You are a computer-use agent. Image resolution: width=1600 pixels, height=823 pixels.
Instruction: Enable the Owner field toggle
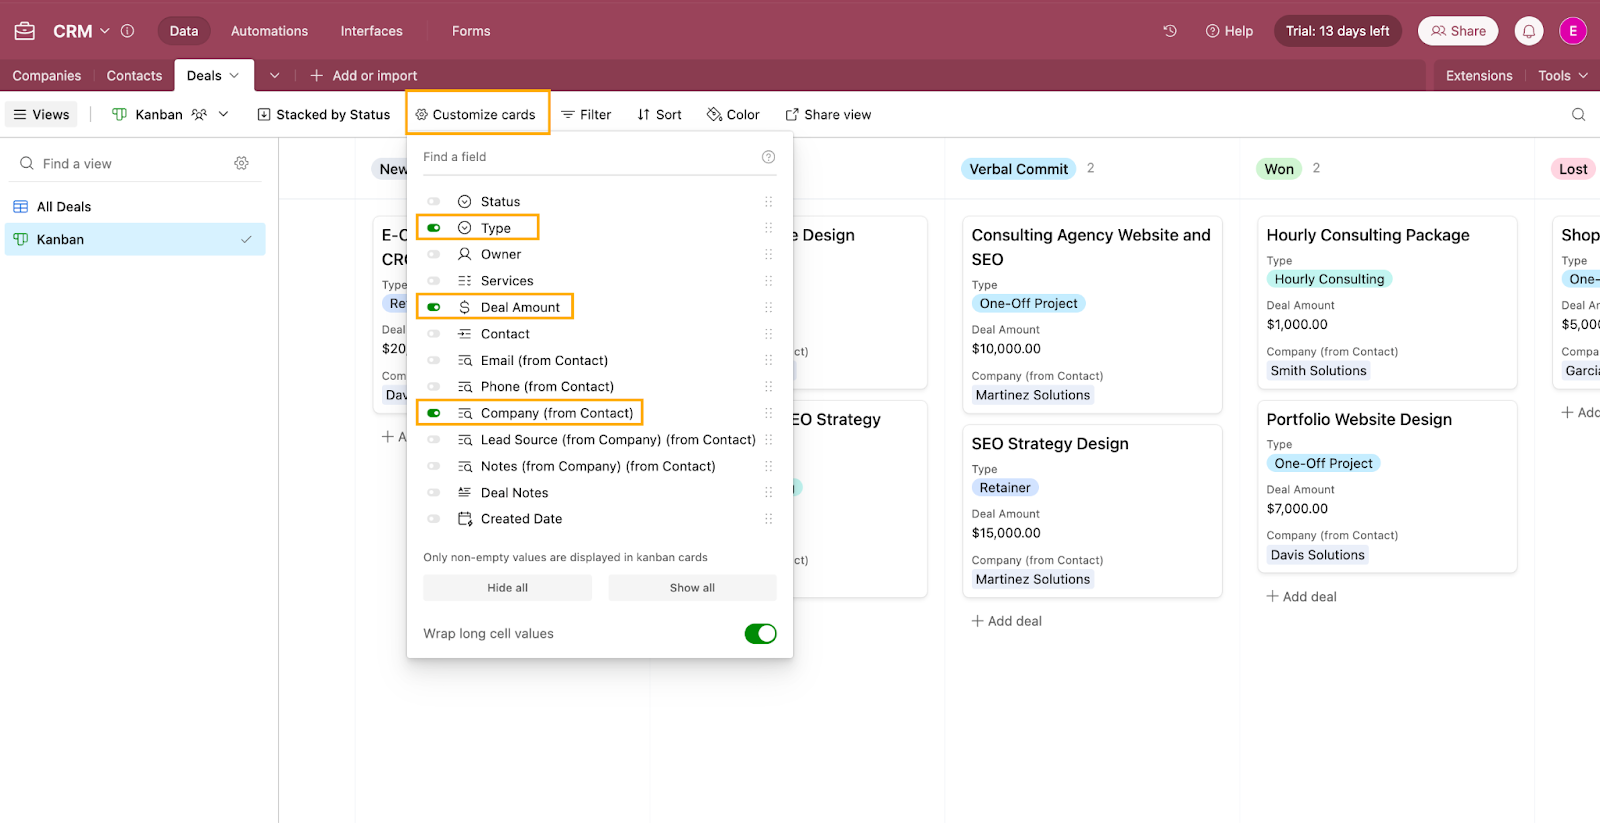[x=434, y=255]
